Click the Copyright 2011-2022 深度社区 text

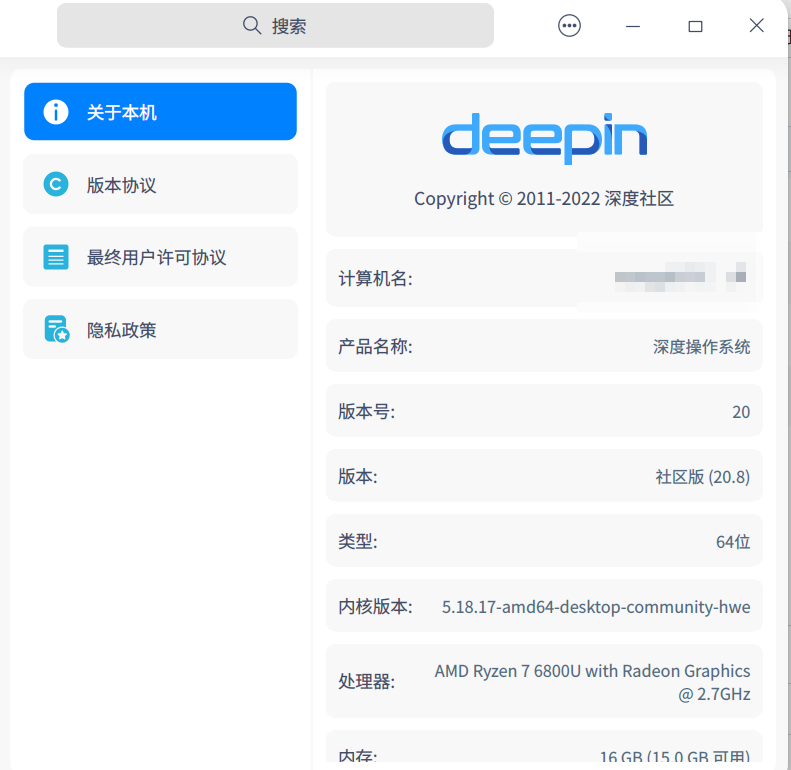(544, 199)
